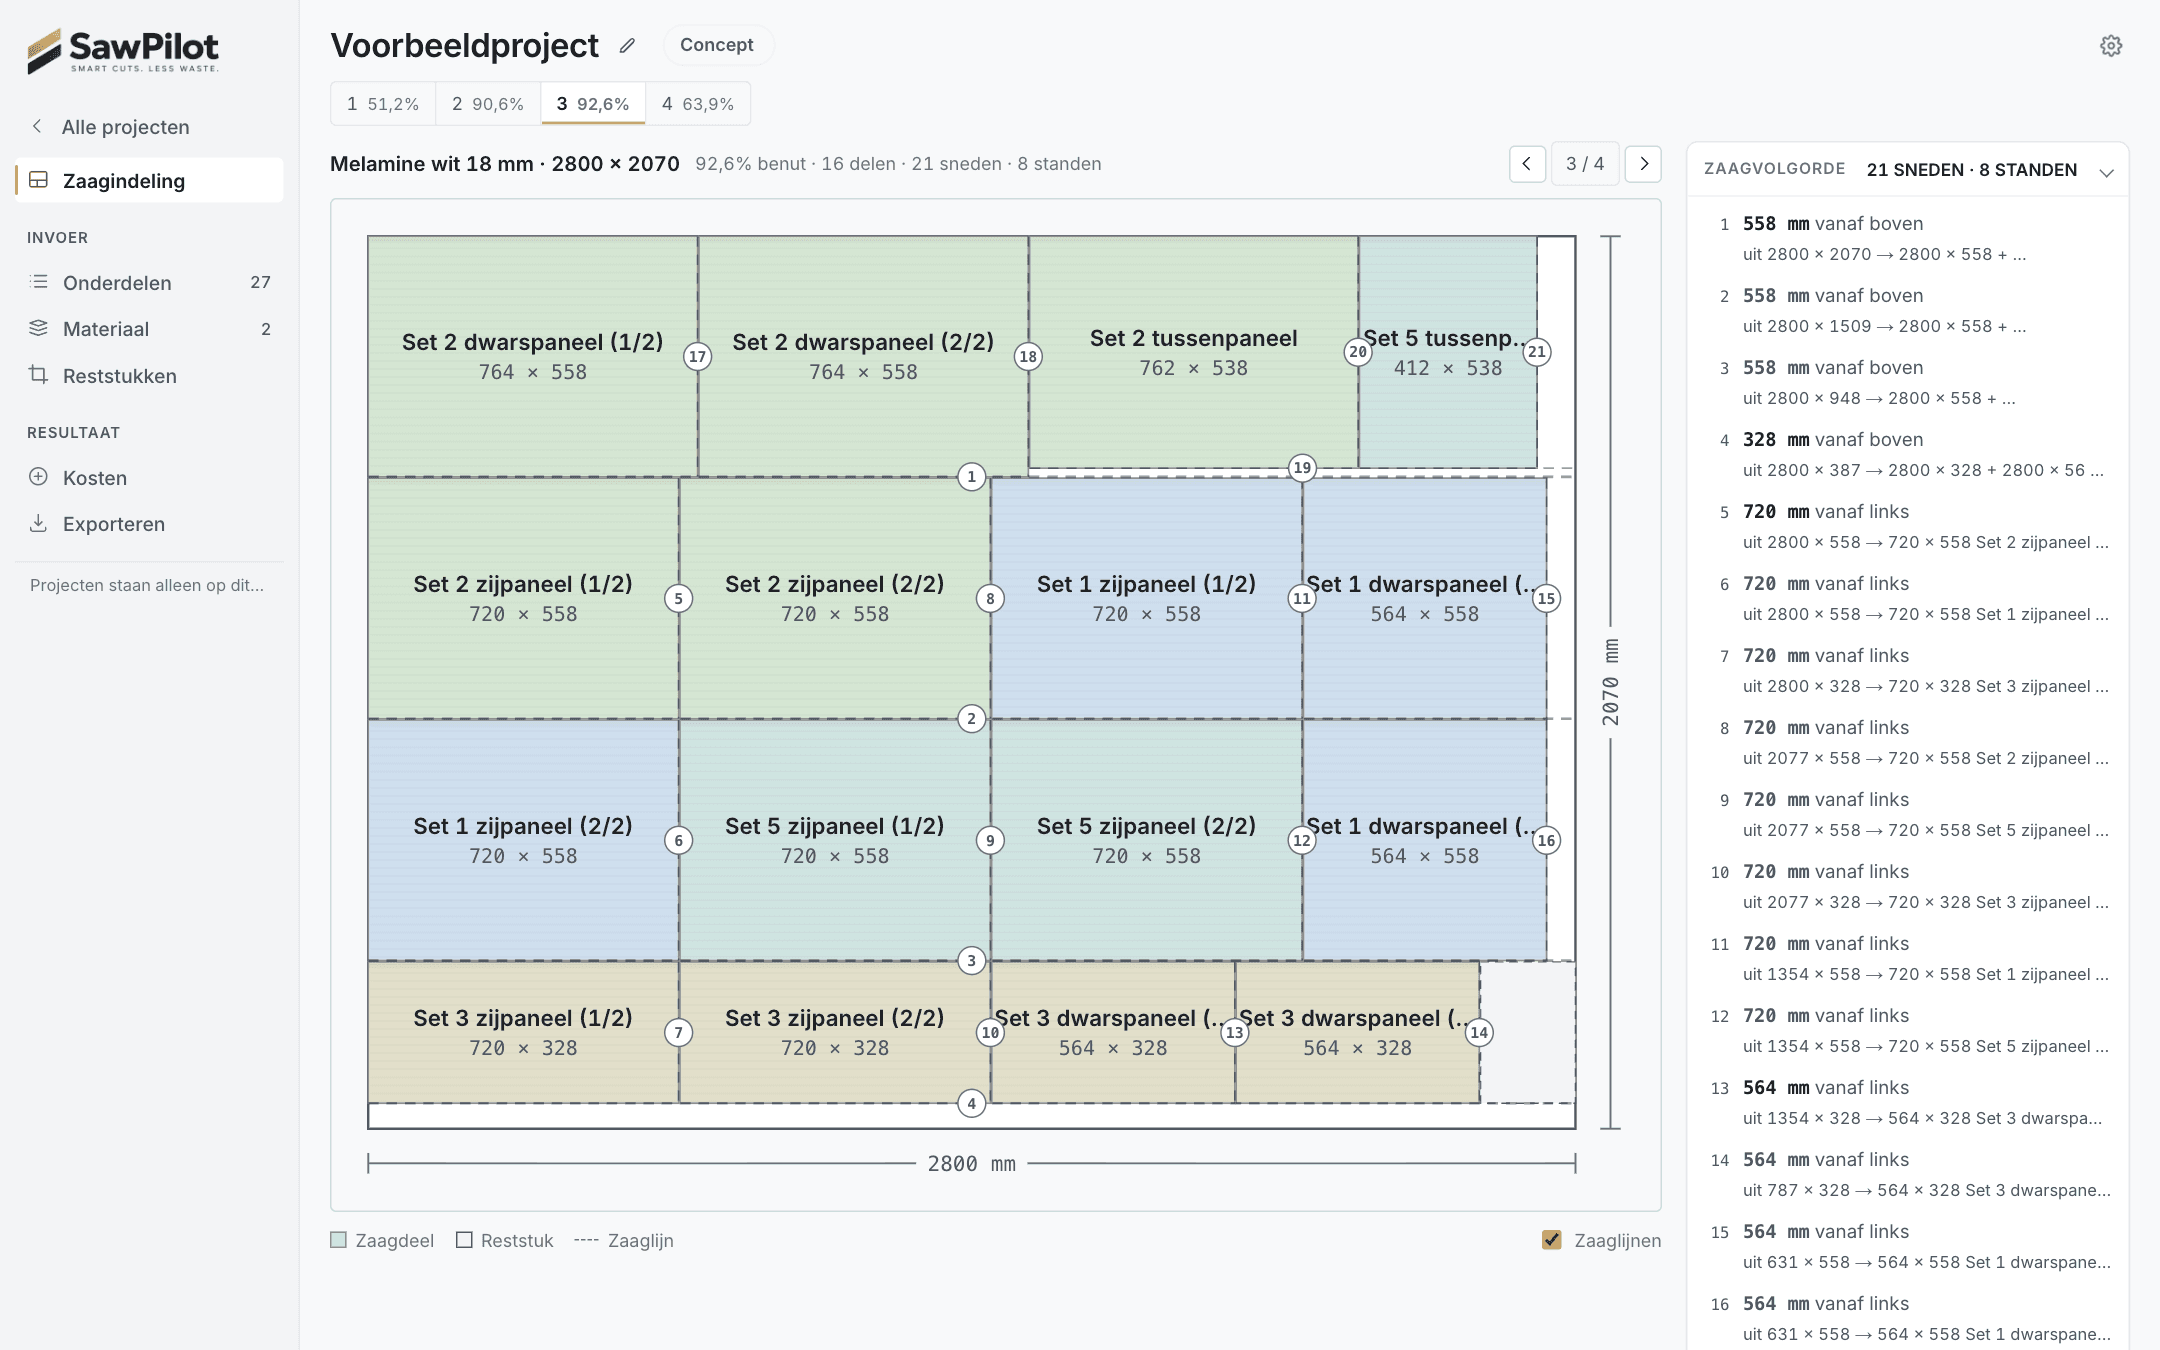Select cut marker 7 on the sheet
This screenshot has width=2160, height=1350.
click(678, 1033)
